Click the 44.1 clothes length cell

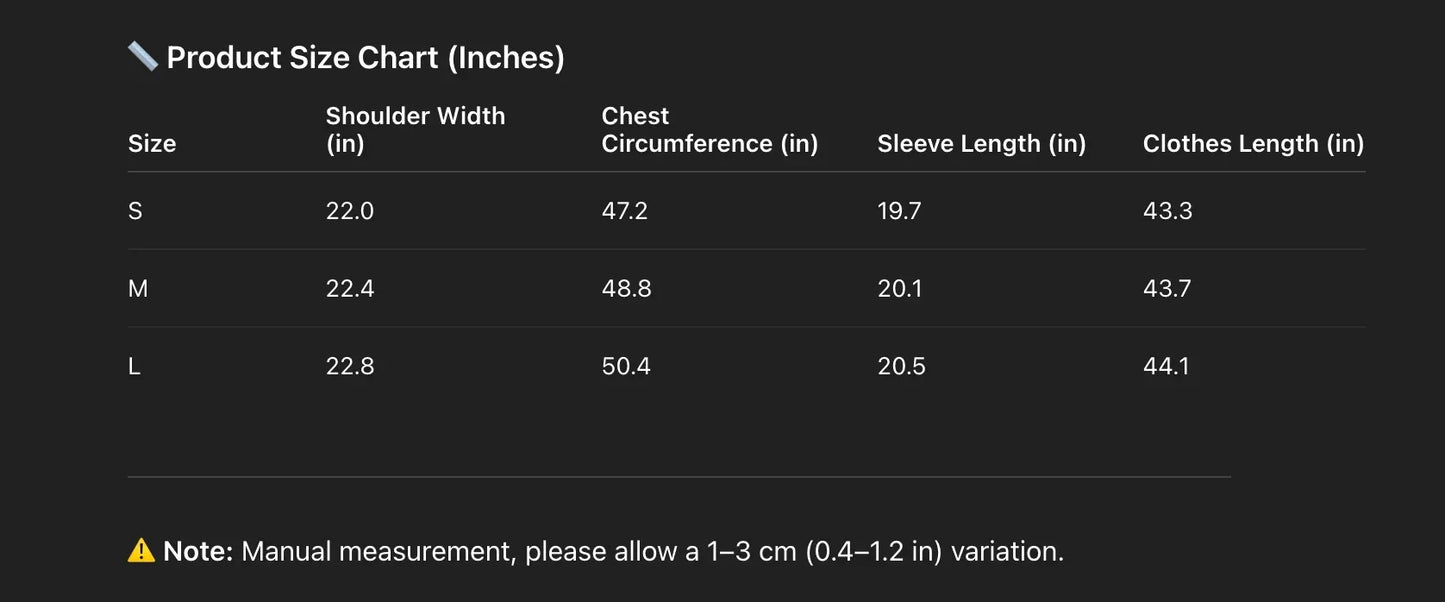pyautogui.click(x=1166, y=367)
